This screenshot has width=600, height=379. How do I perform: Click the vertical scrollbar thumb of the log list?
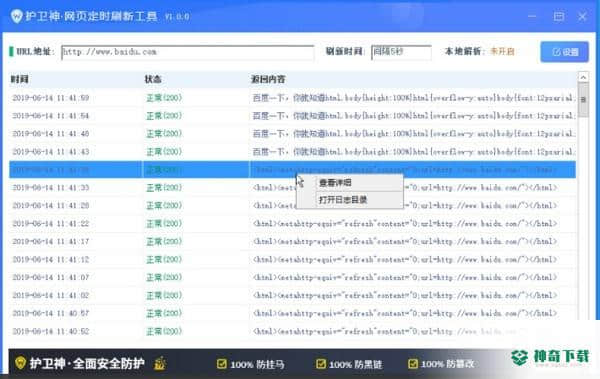click(583, 100)
